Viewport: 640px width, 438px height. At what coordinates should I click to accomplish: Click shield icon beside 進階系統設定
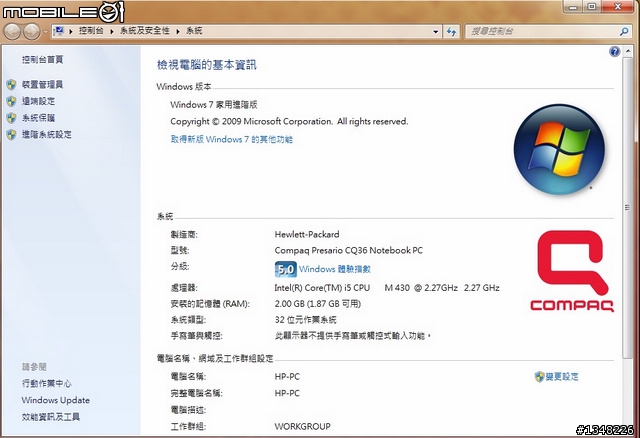[x=11, y=135]
